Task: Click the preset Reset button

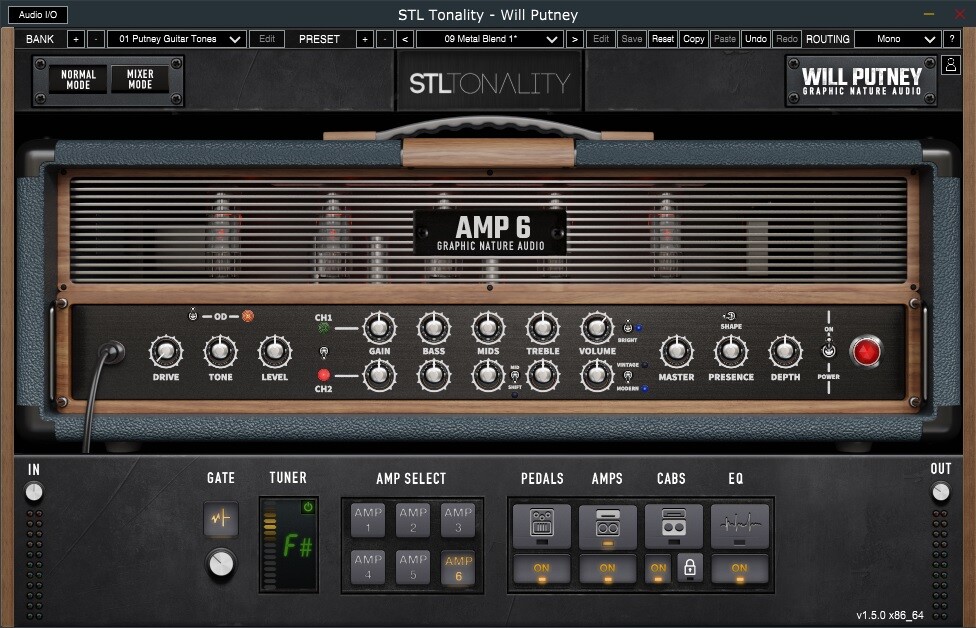Action: (x=662, y=39)
